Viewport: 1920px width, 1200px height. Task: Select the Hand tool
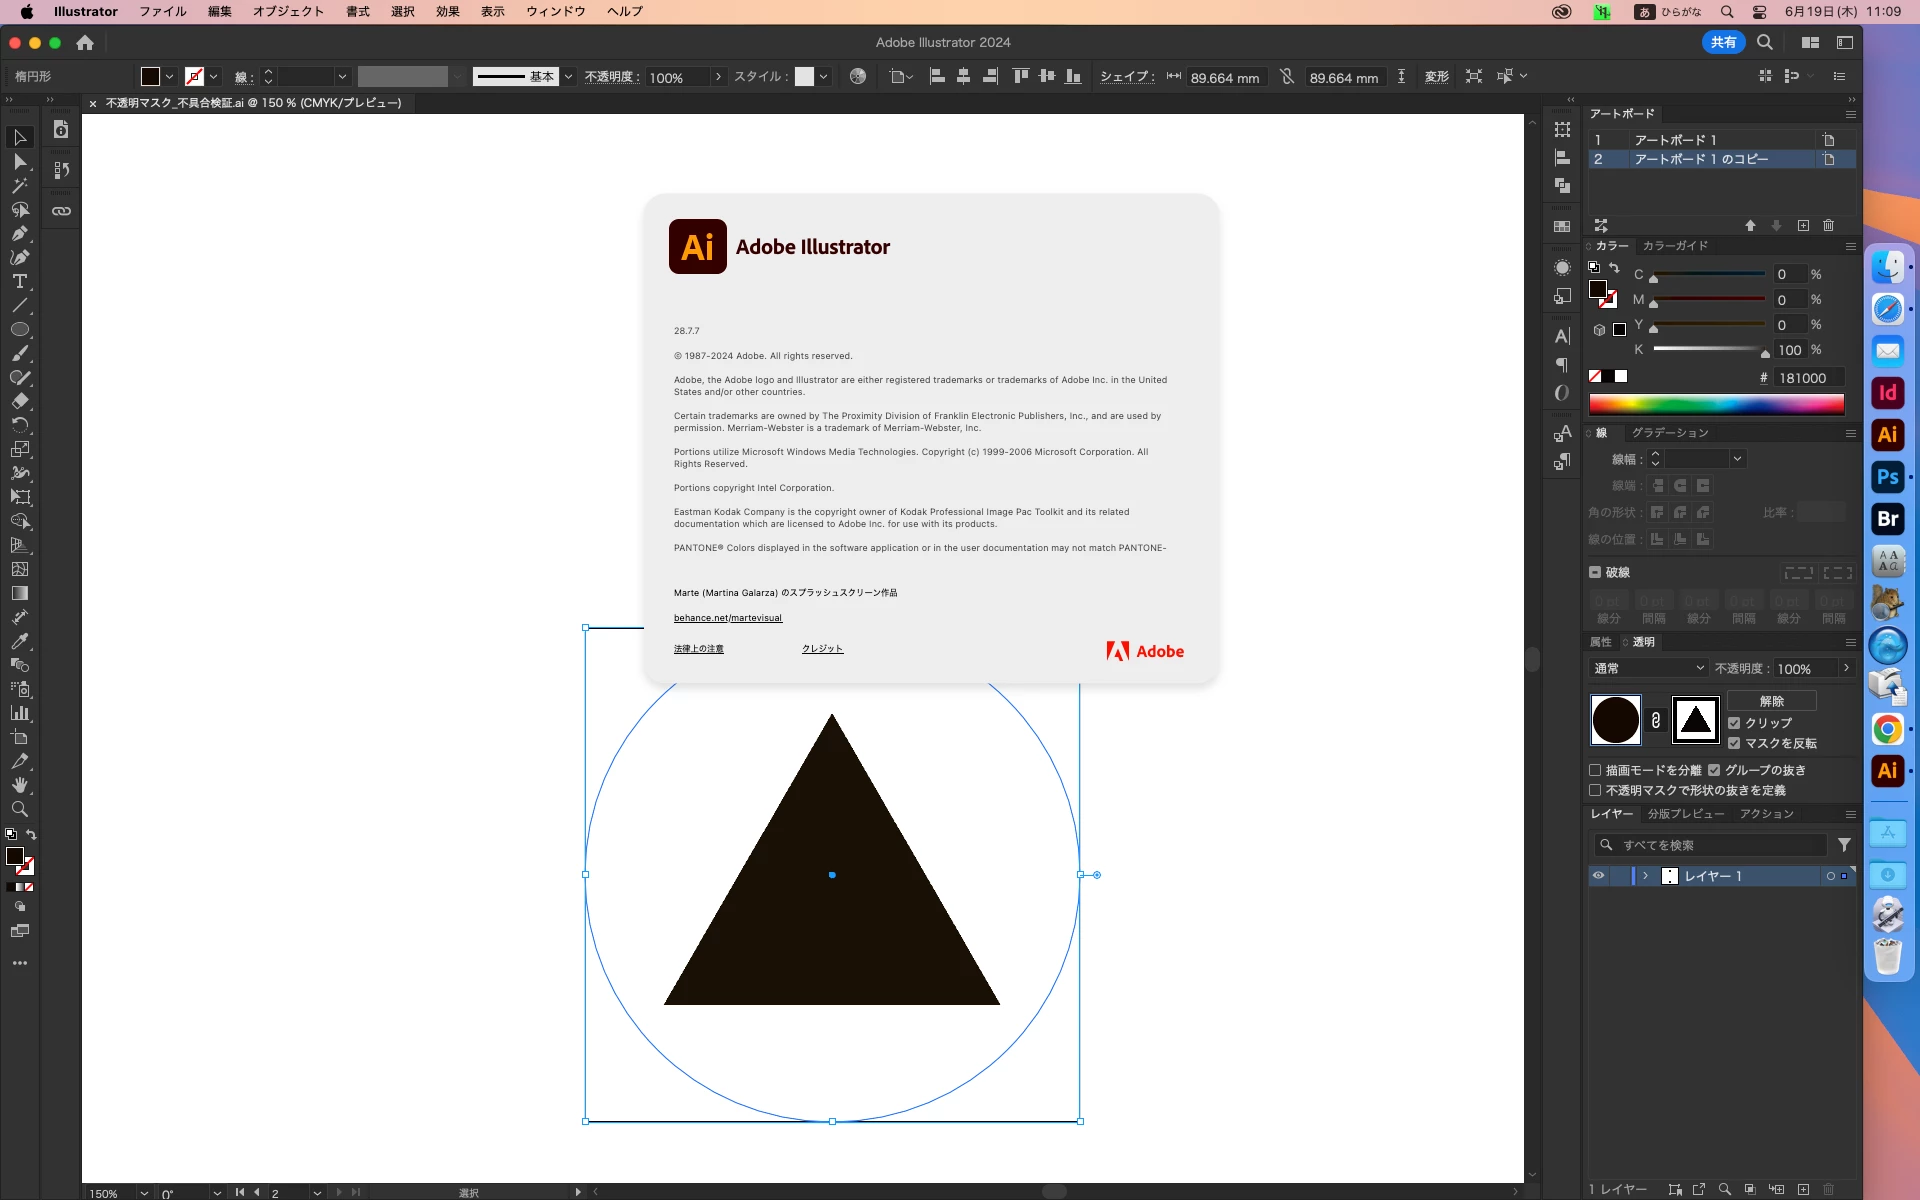point(20,785)
